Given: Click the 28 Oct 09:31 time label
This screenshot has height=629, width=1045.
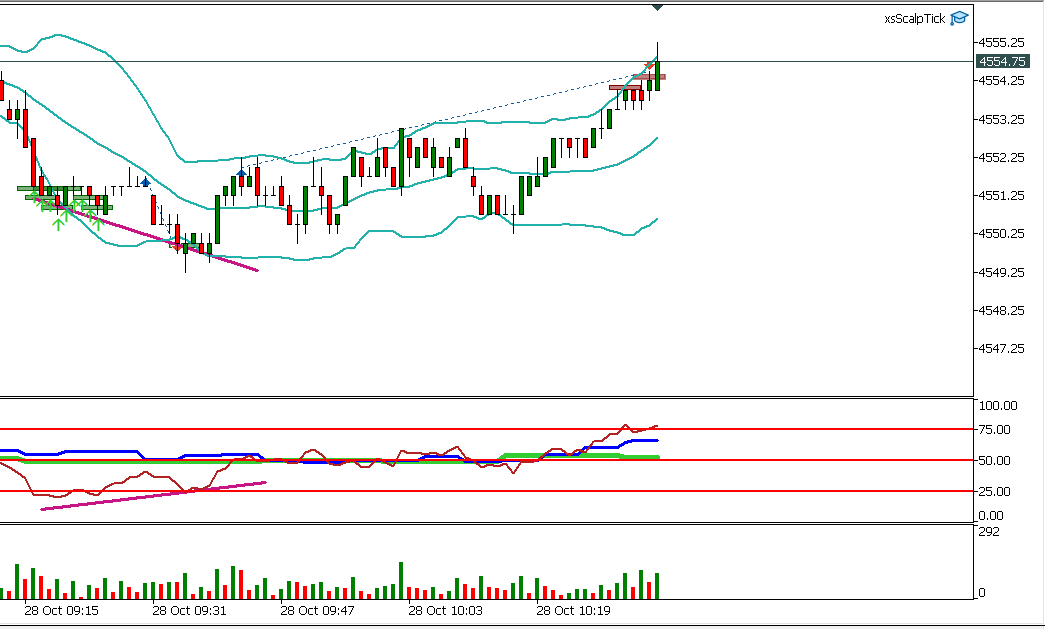Looking at the screenshot, I should pyautogui.click(x=189, y=610).
